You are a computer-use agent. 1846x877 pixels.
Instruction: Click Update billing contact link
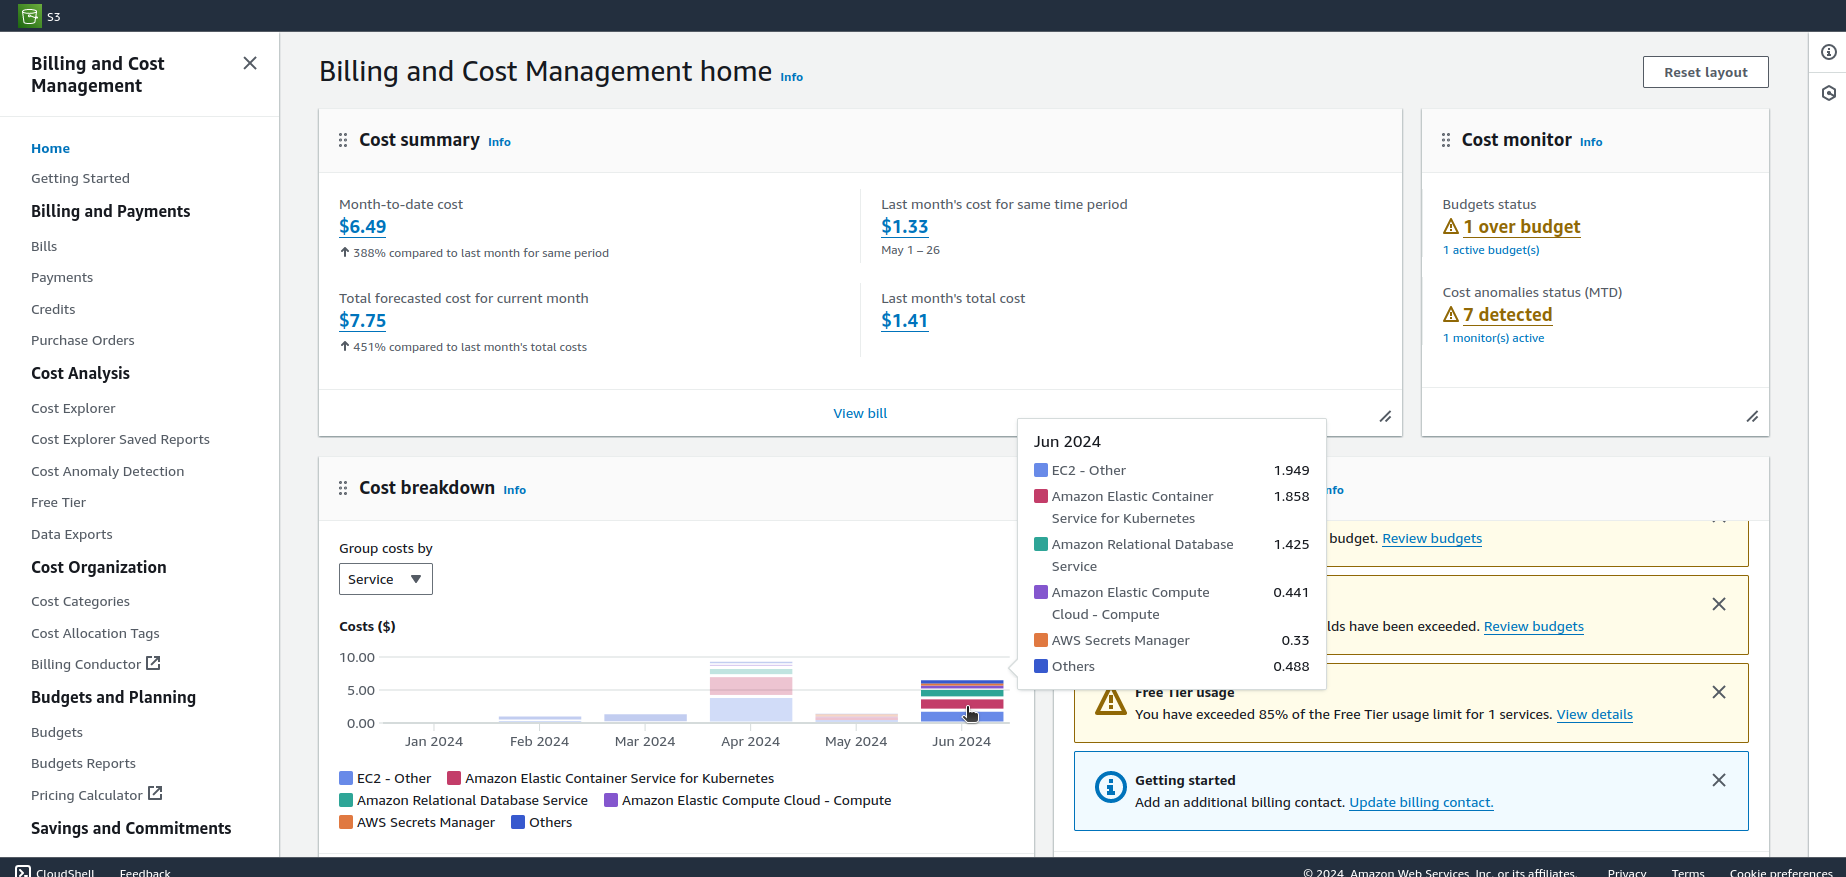(1421, 802)
